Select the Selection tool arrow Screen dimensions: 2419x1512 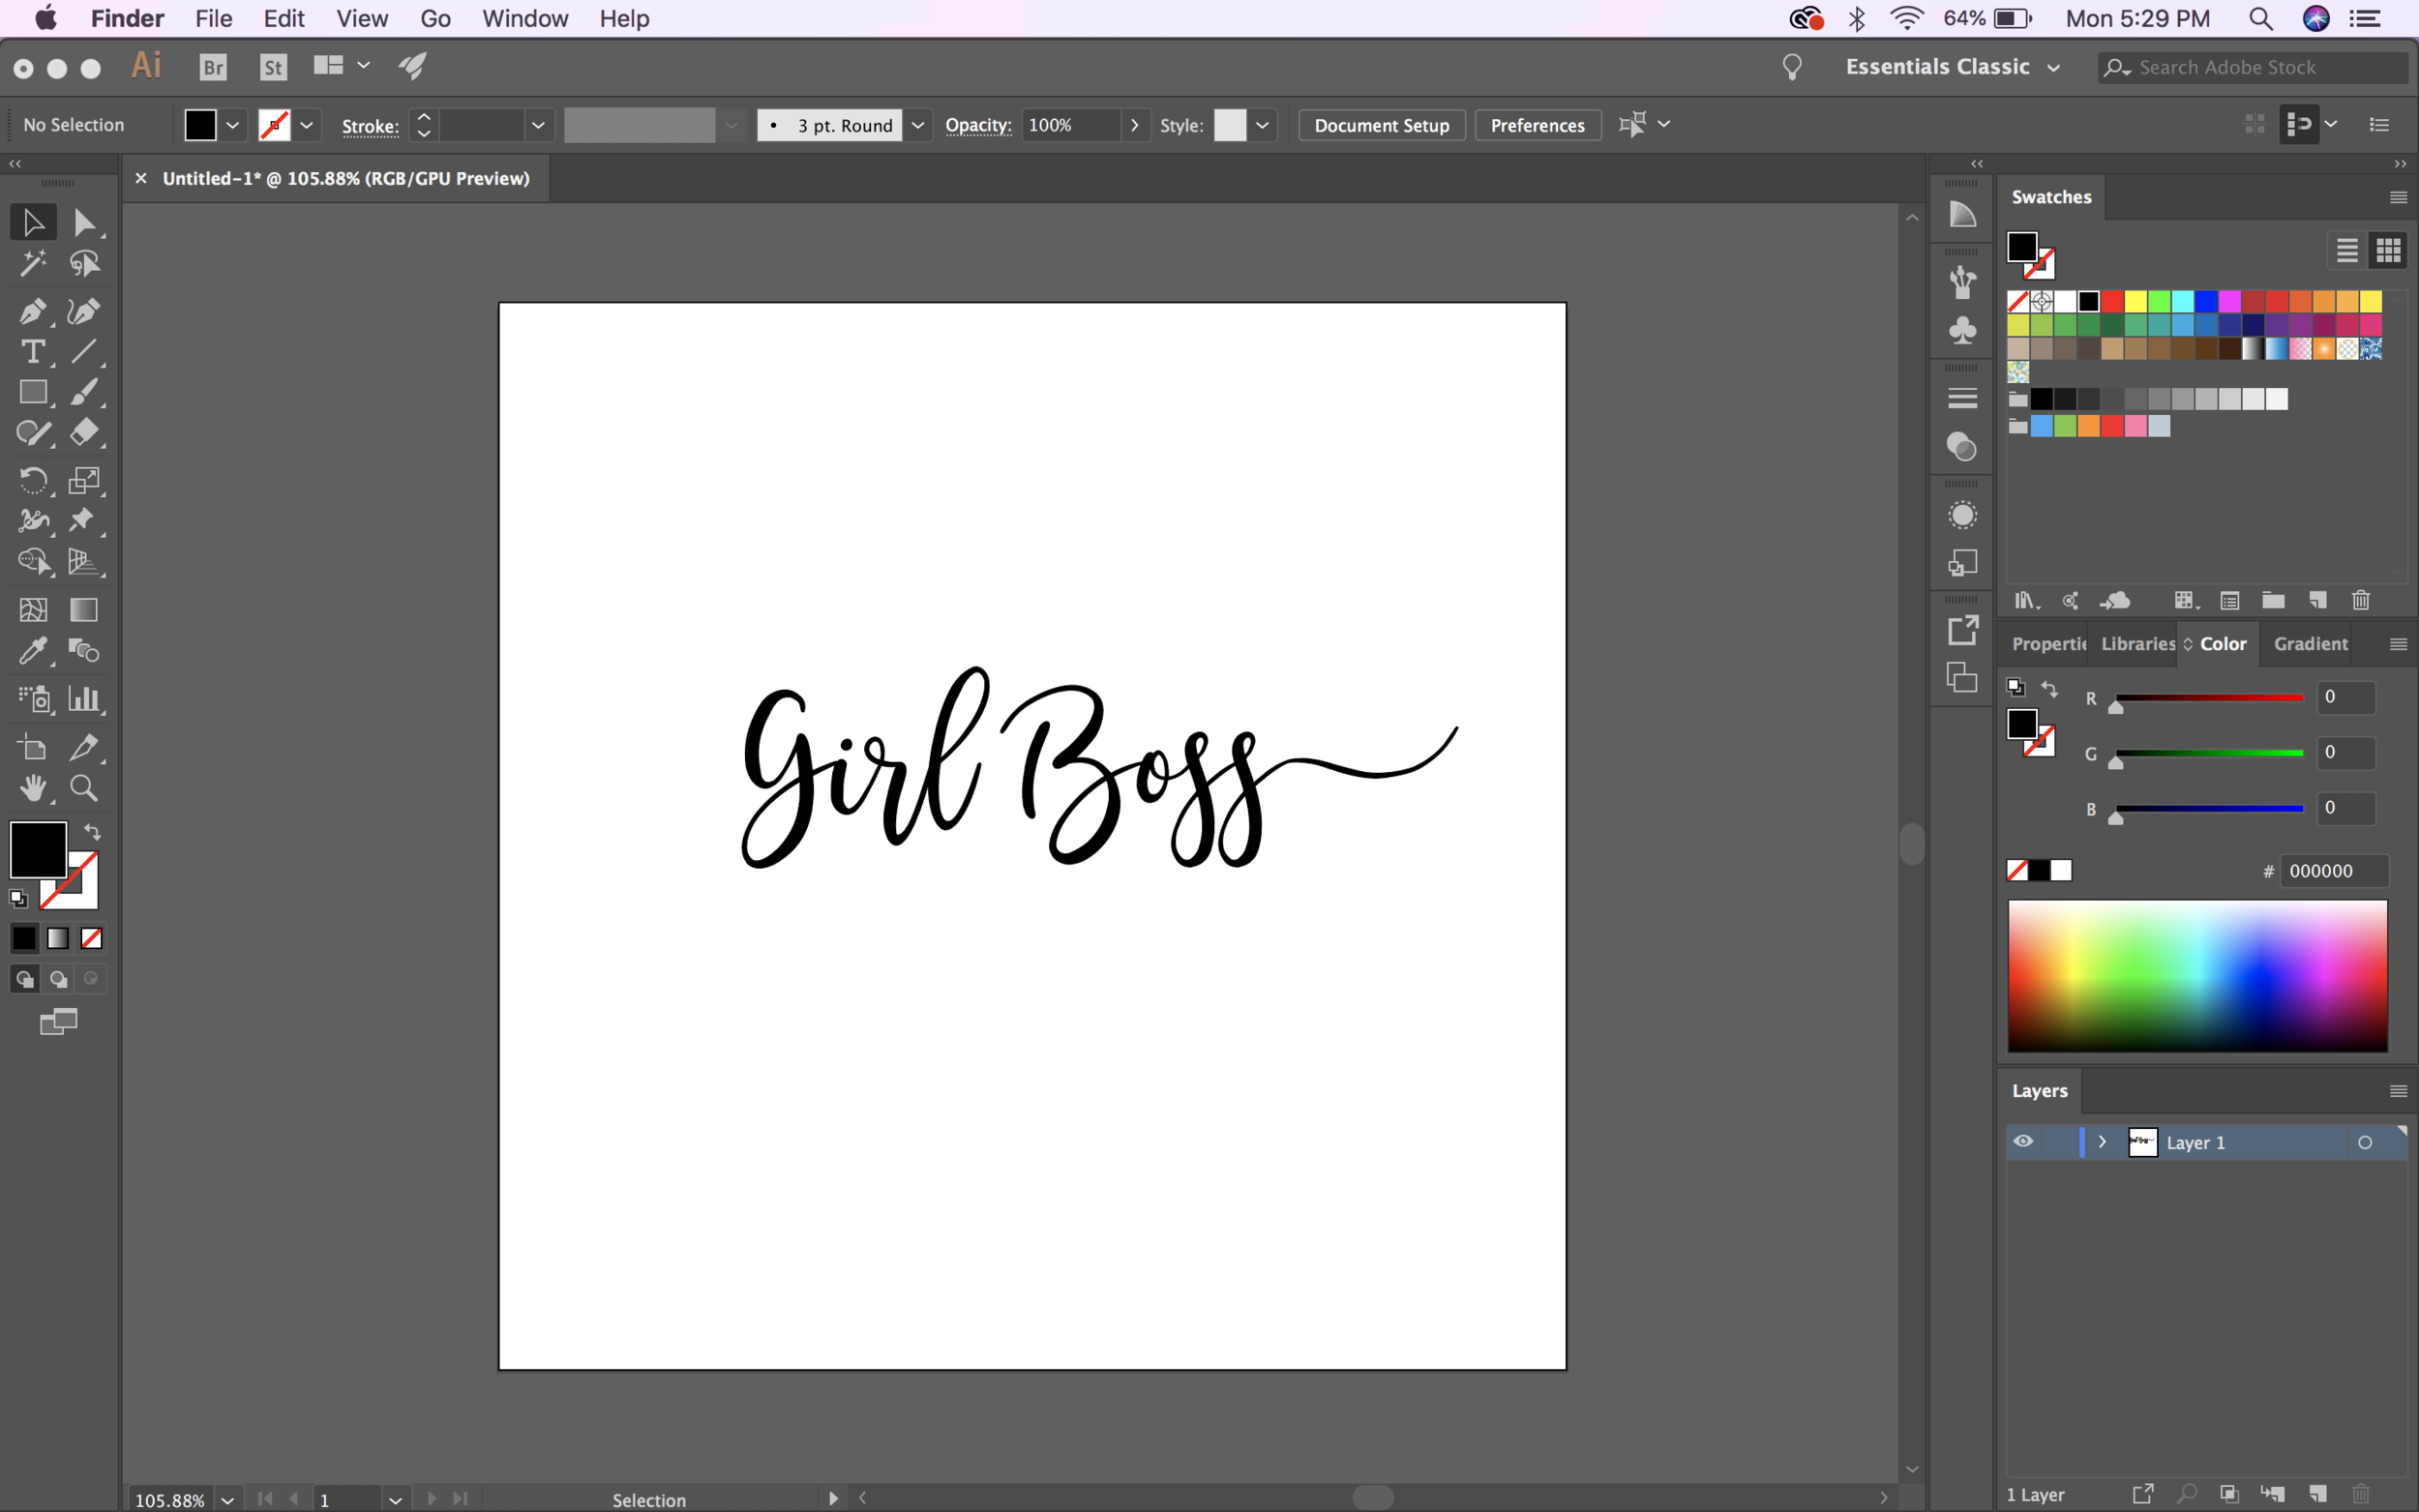(33, 222)
